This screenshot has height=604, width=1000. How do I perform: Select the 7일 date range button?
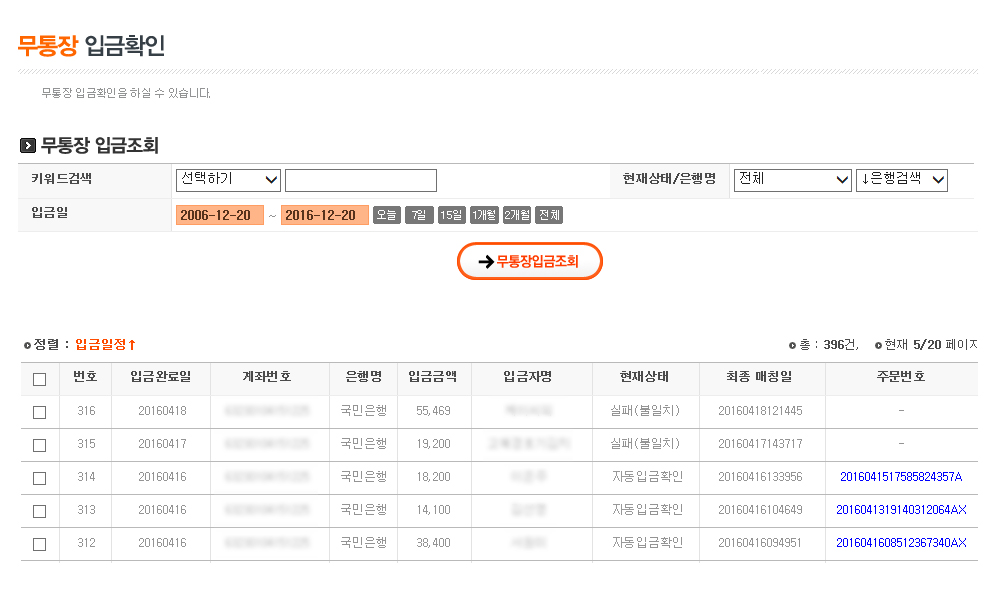(419, 215)
